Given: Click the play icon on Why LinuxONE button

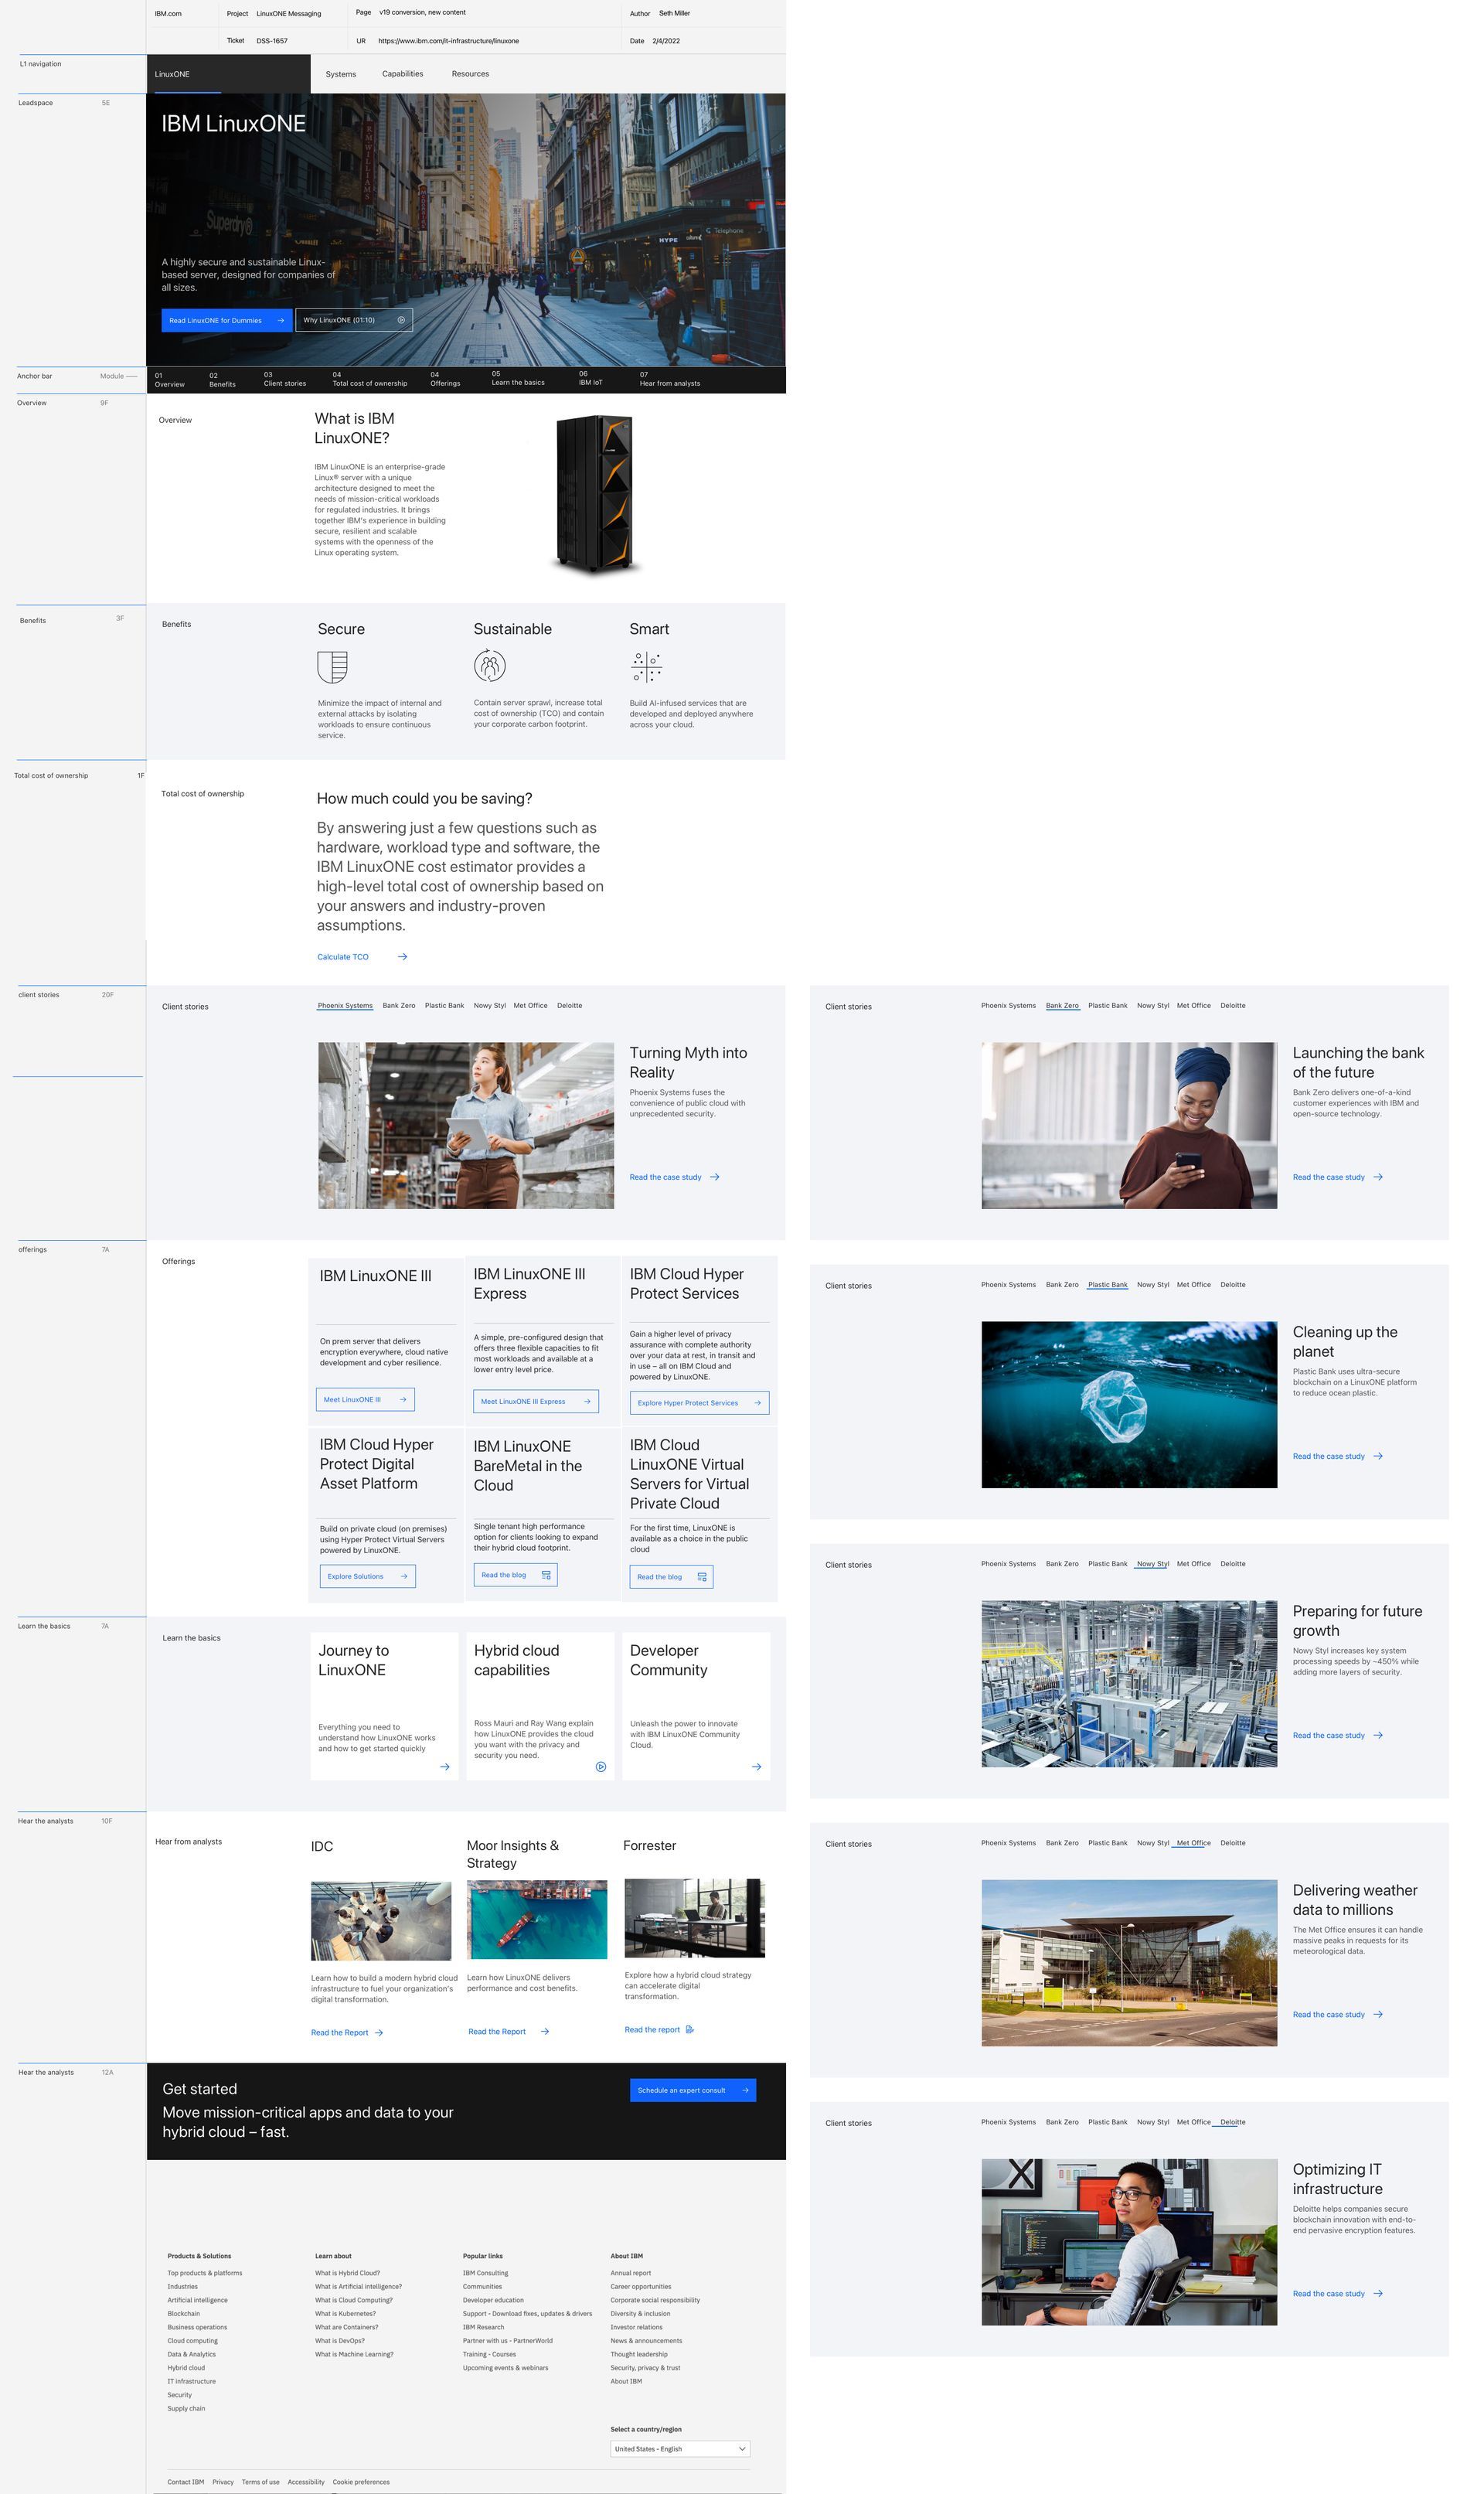Looking at the screenshot, I should click(401, 320).
